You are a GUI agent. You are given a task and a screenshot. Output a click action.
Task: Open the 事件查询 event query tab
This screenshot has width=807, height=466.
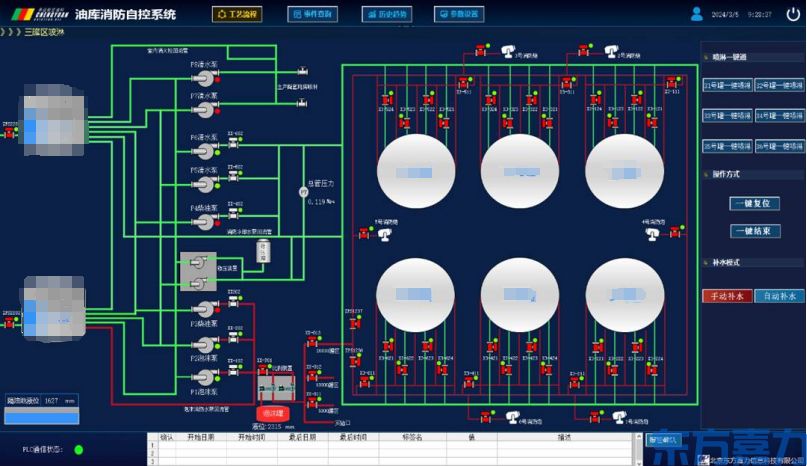tap(312, 14)
